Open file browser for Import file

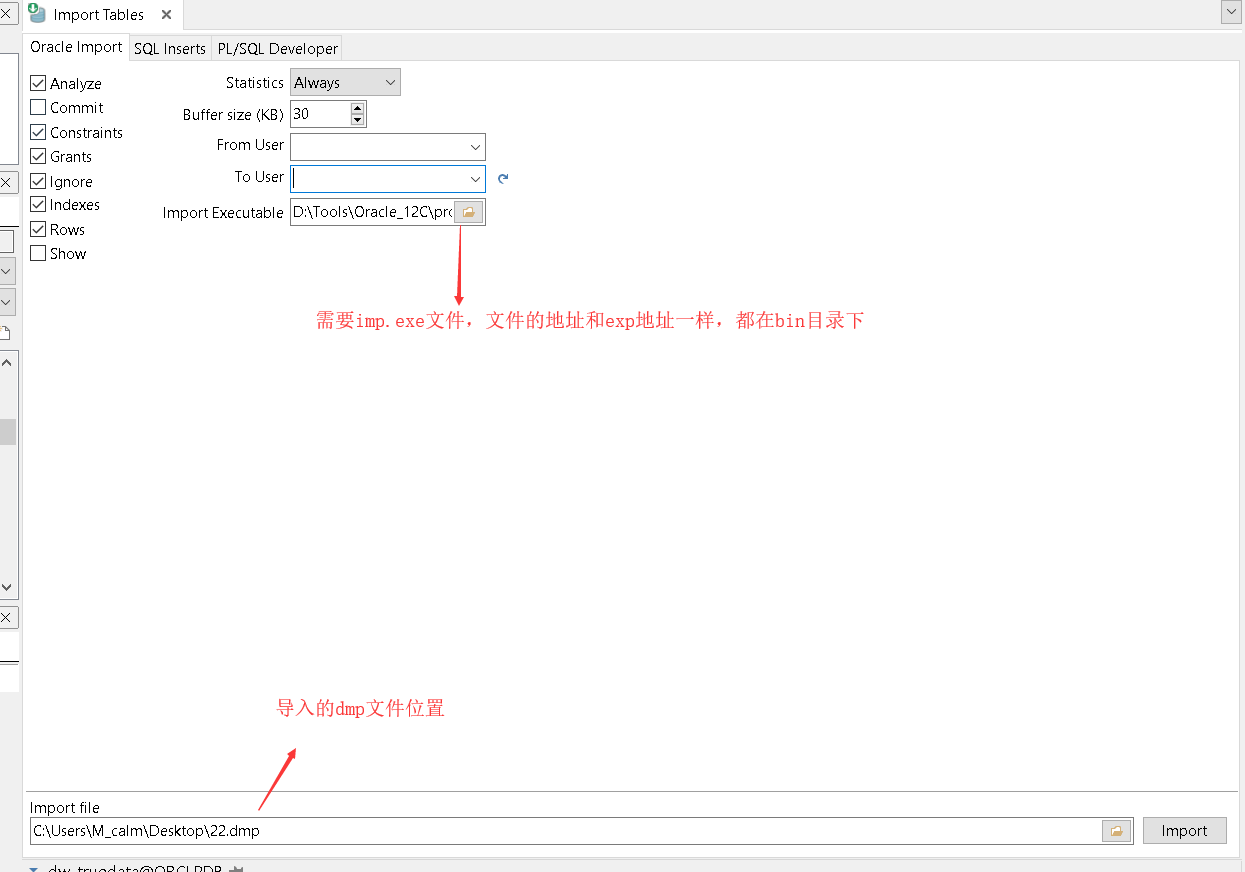(x=1117, y=831)
